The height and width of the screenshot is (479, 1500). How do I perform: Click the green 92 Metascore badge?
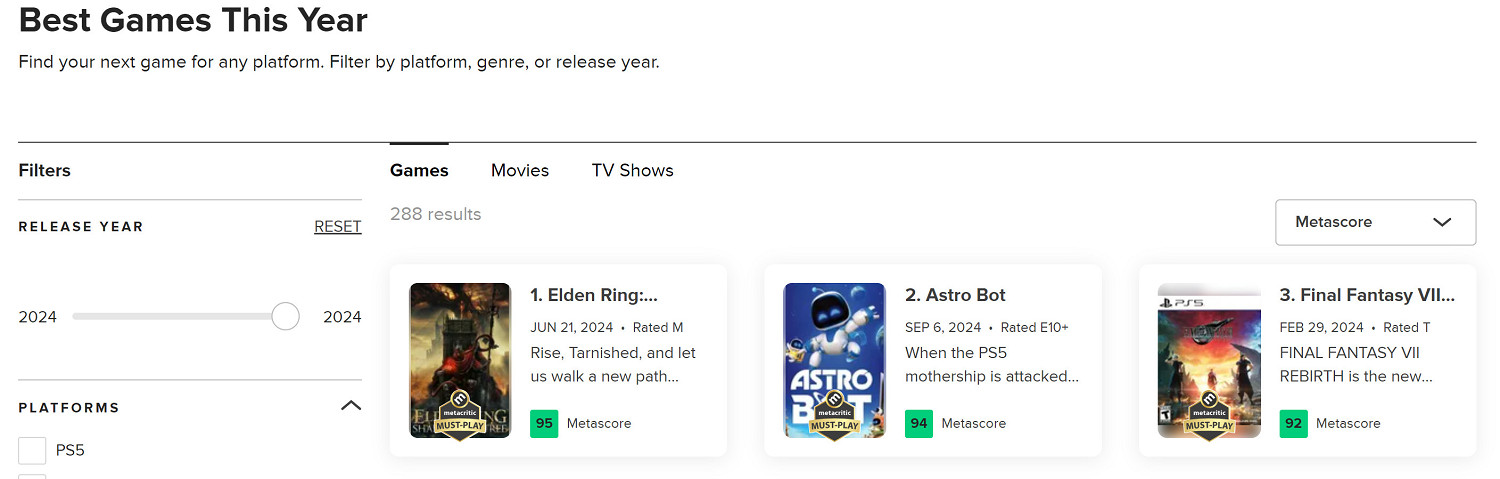coord(1294,423)
